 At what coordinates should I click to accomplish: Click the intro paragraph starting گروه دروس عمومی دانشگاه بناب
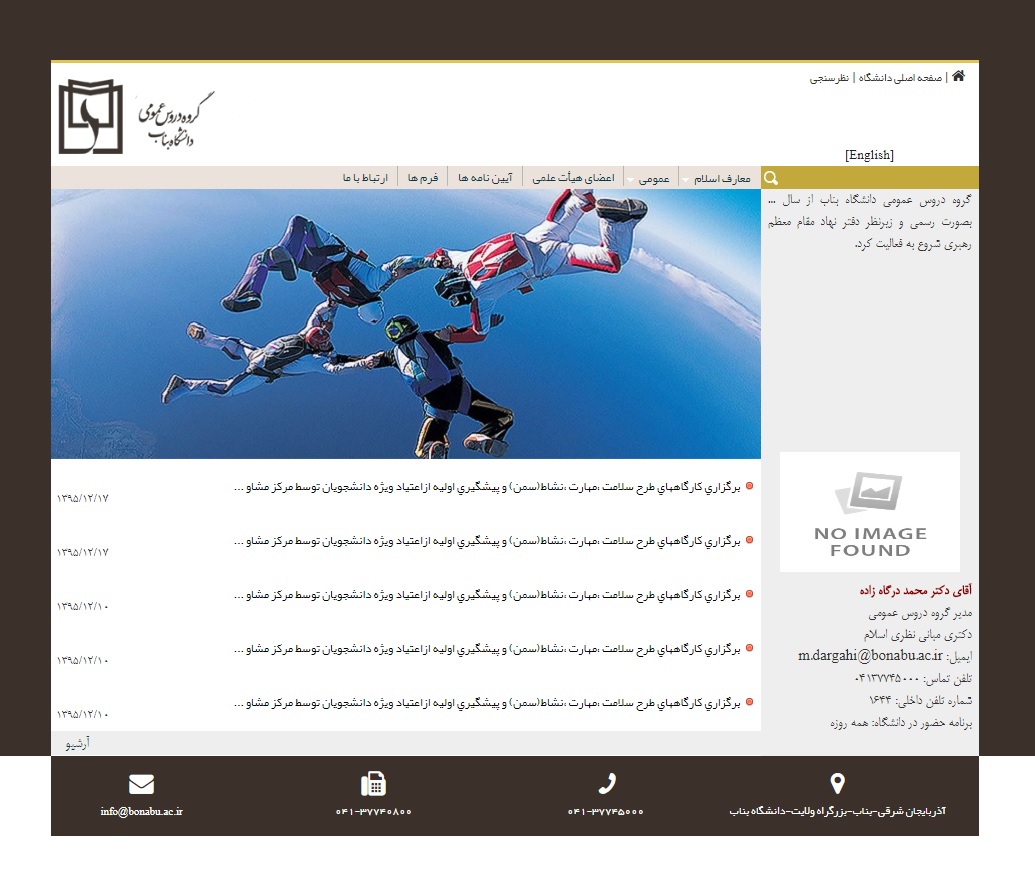869,221
